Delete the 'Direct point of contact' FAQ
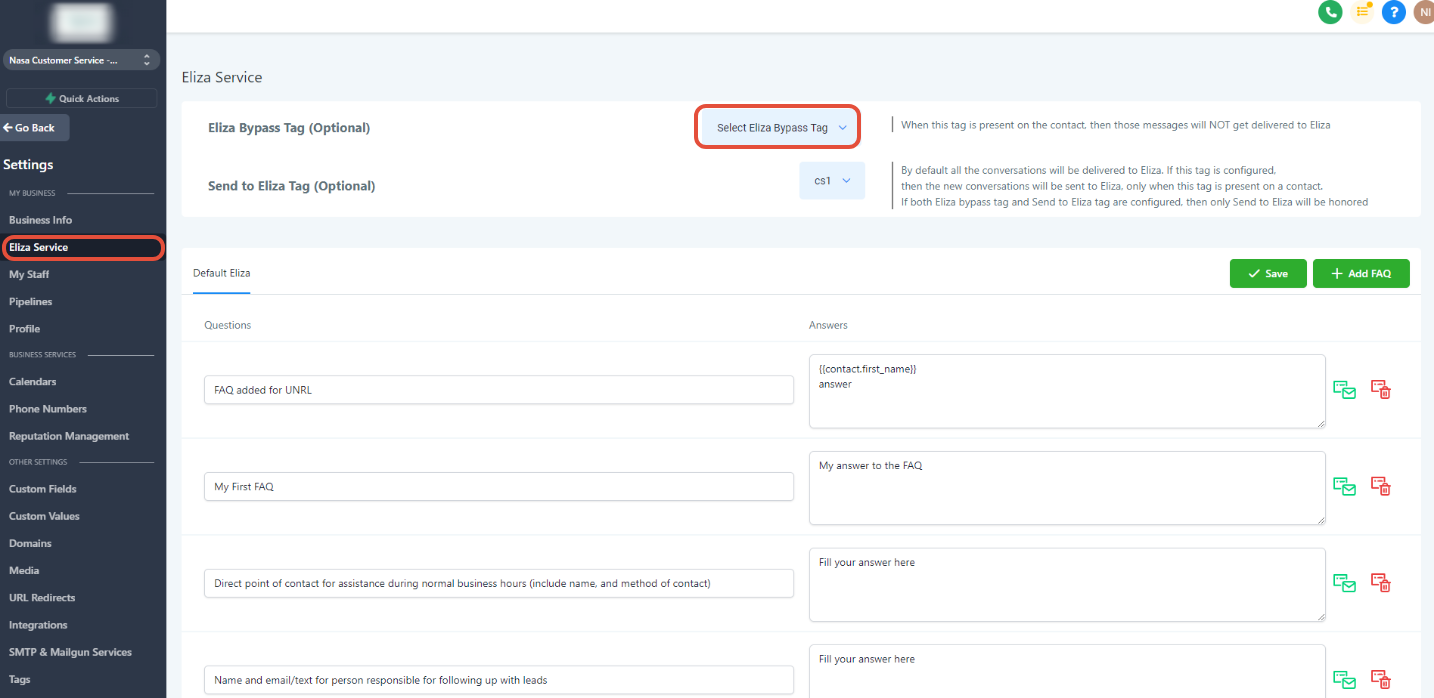Screen dimensions: 1434x698 (1381, 583)
